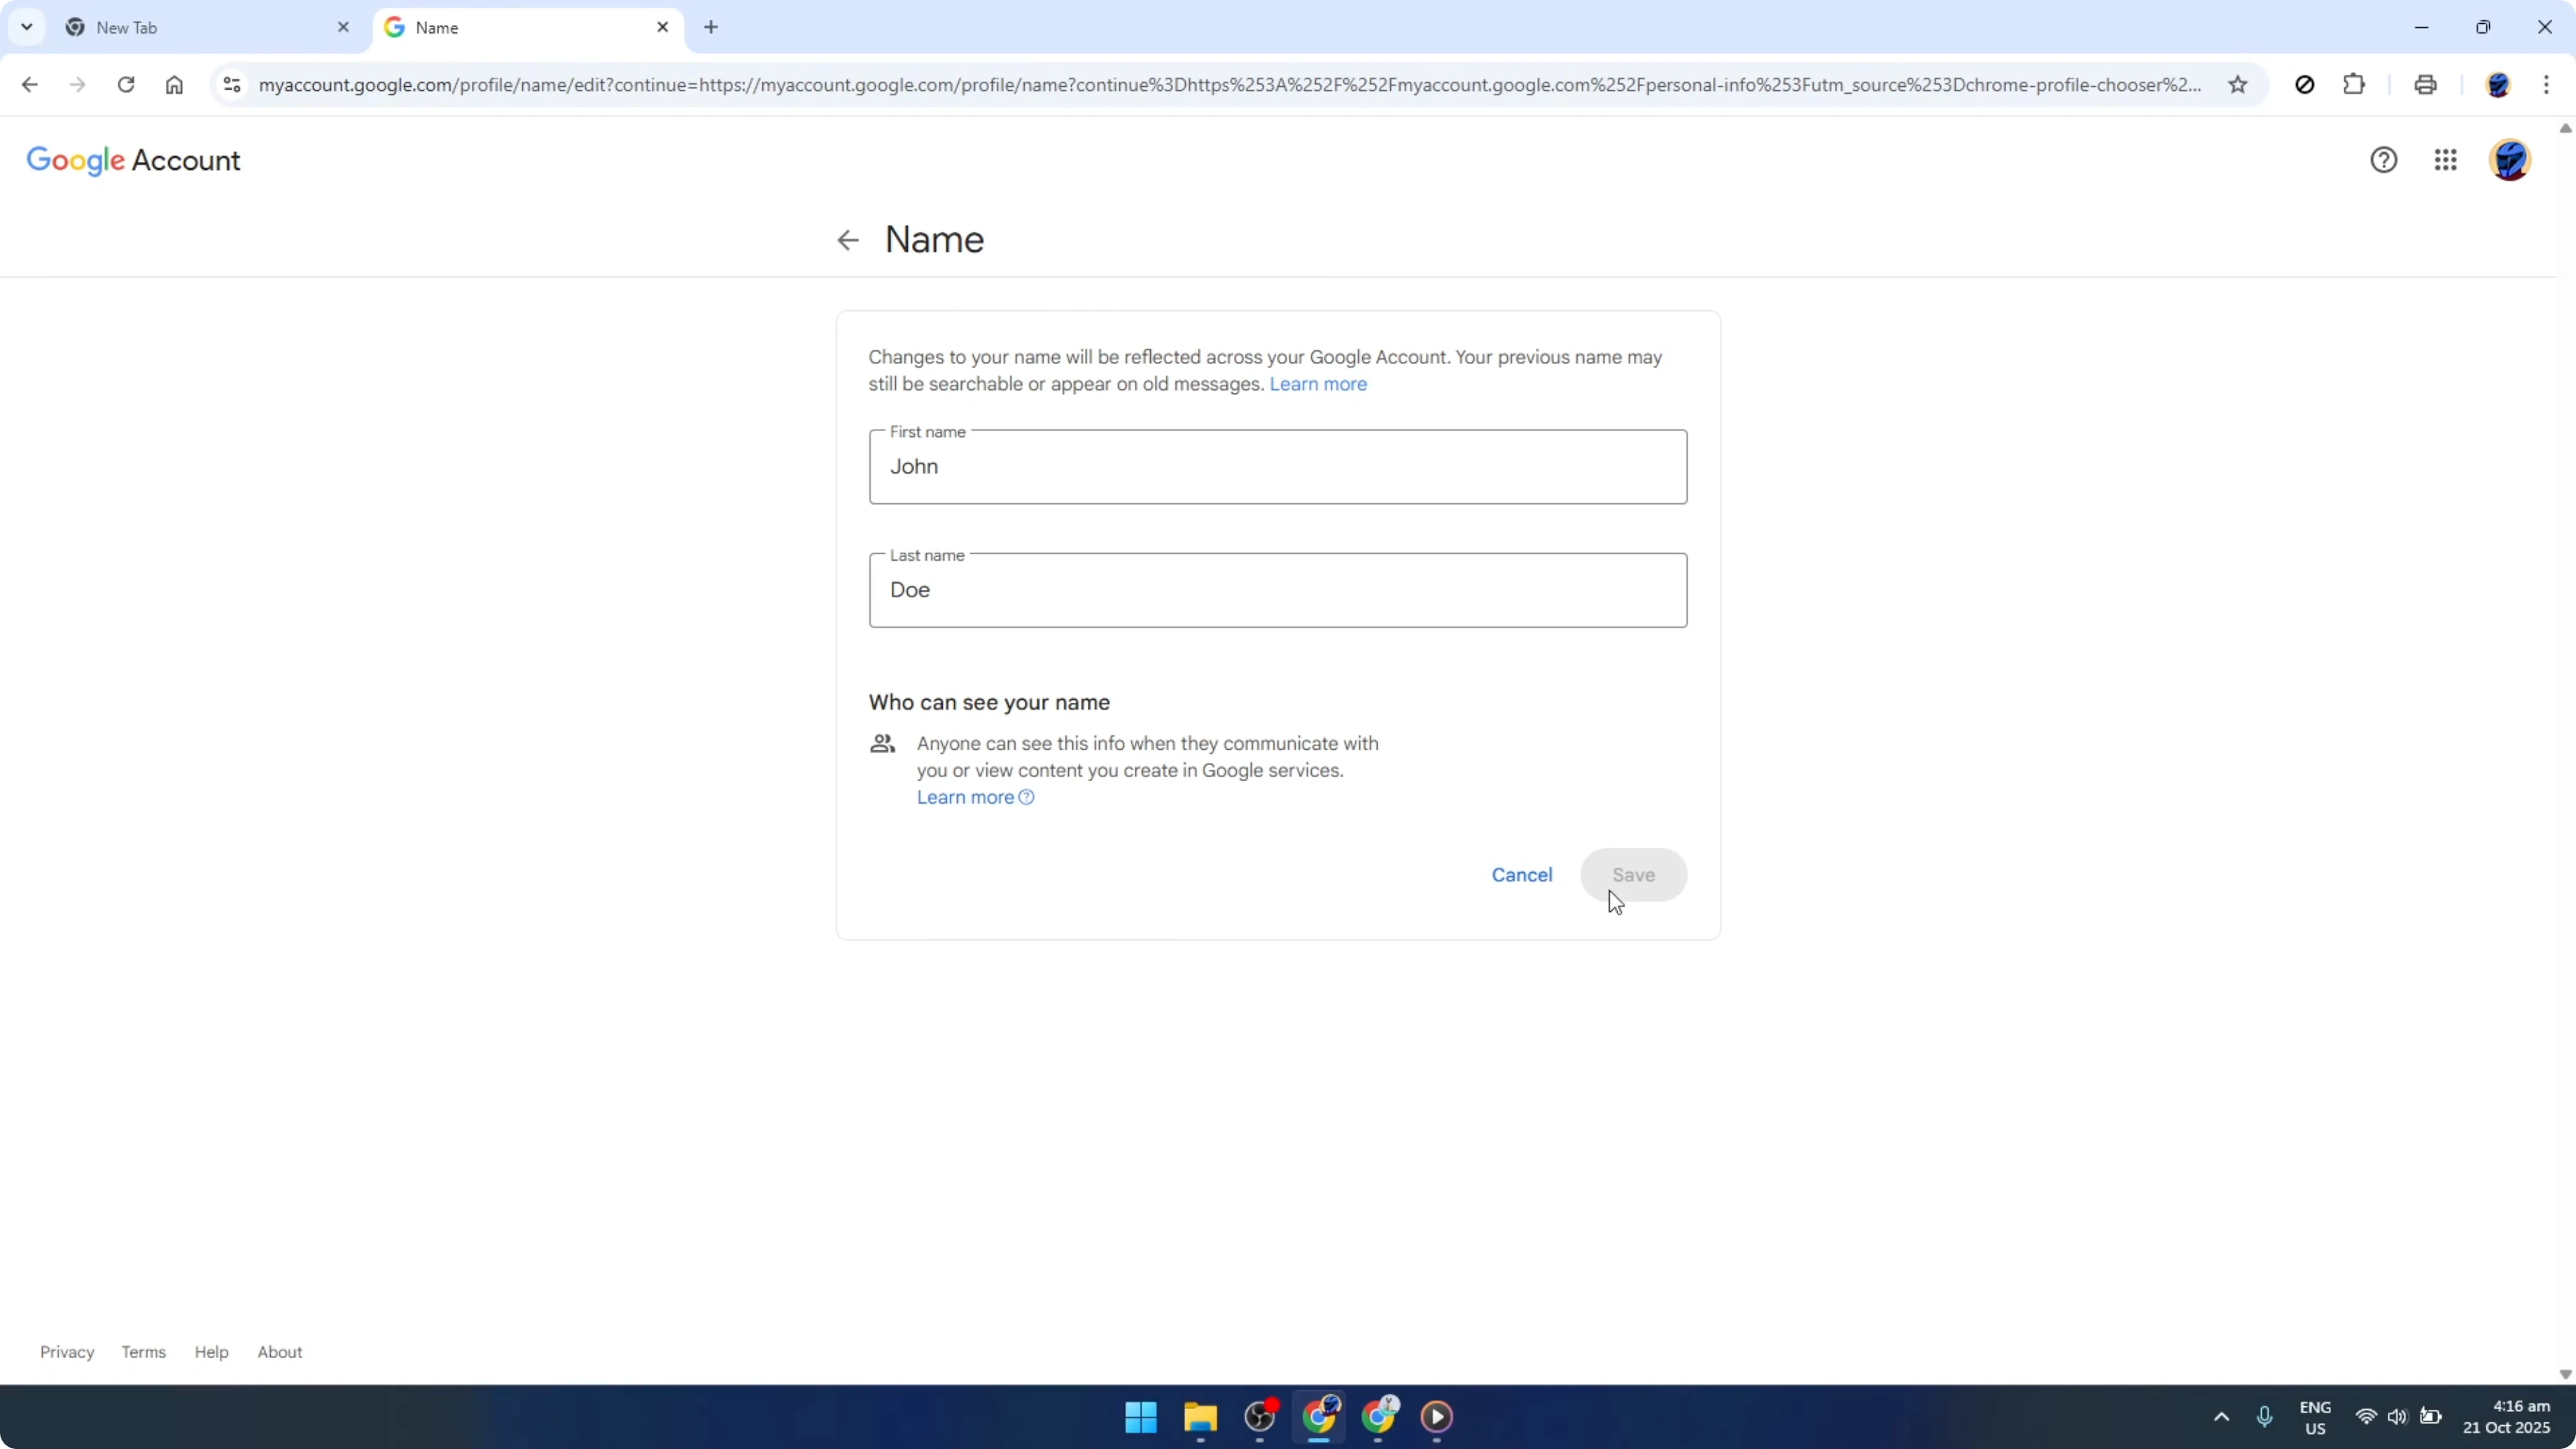Open the active Chrome taskbar icon
The height and width of the screenshot is (1449, 2576).
point(1319,1416)
